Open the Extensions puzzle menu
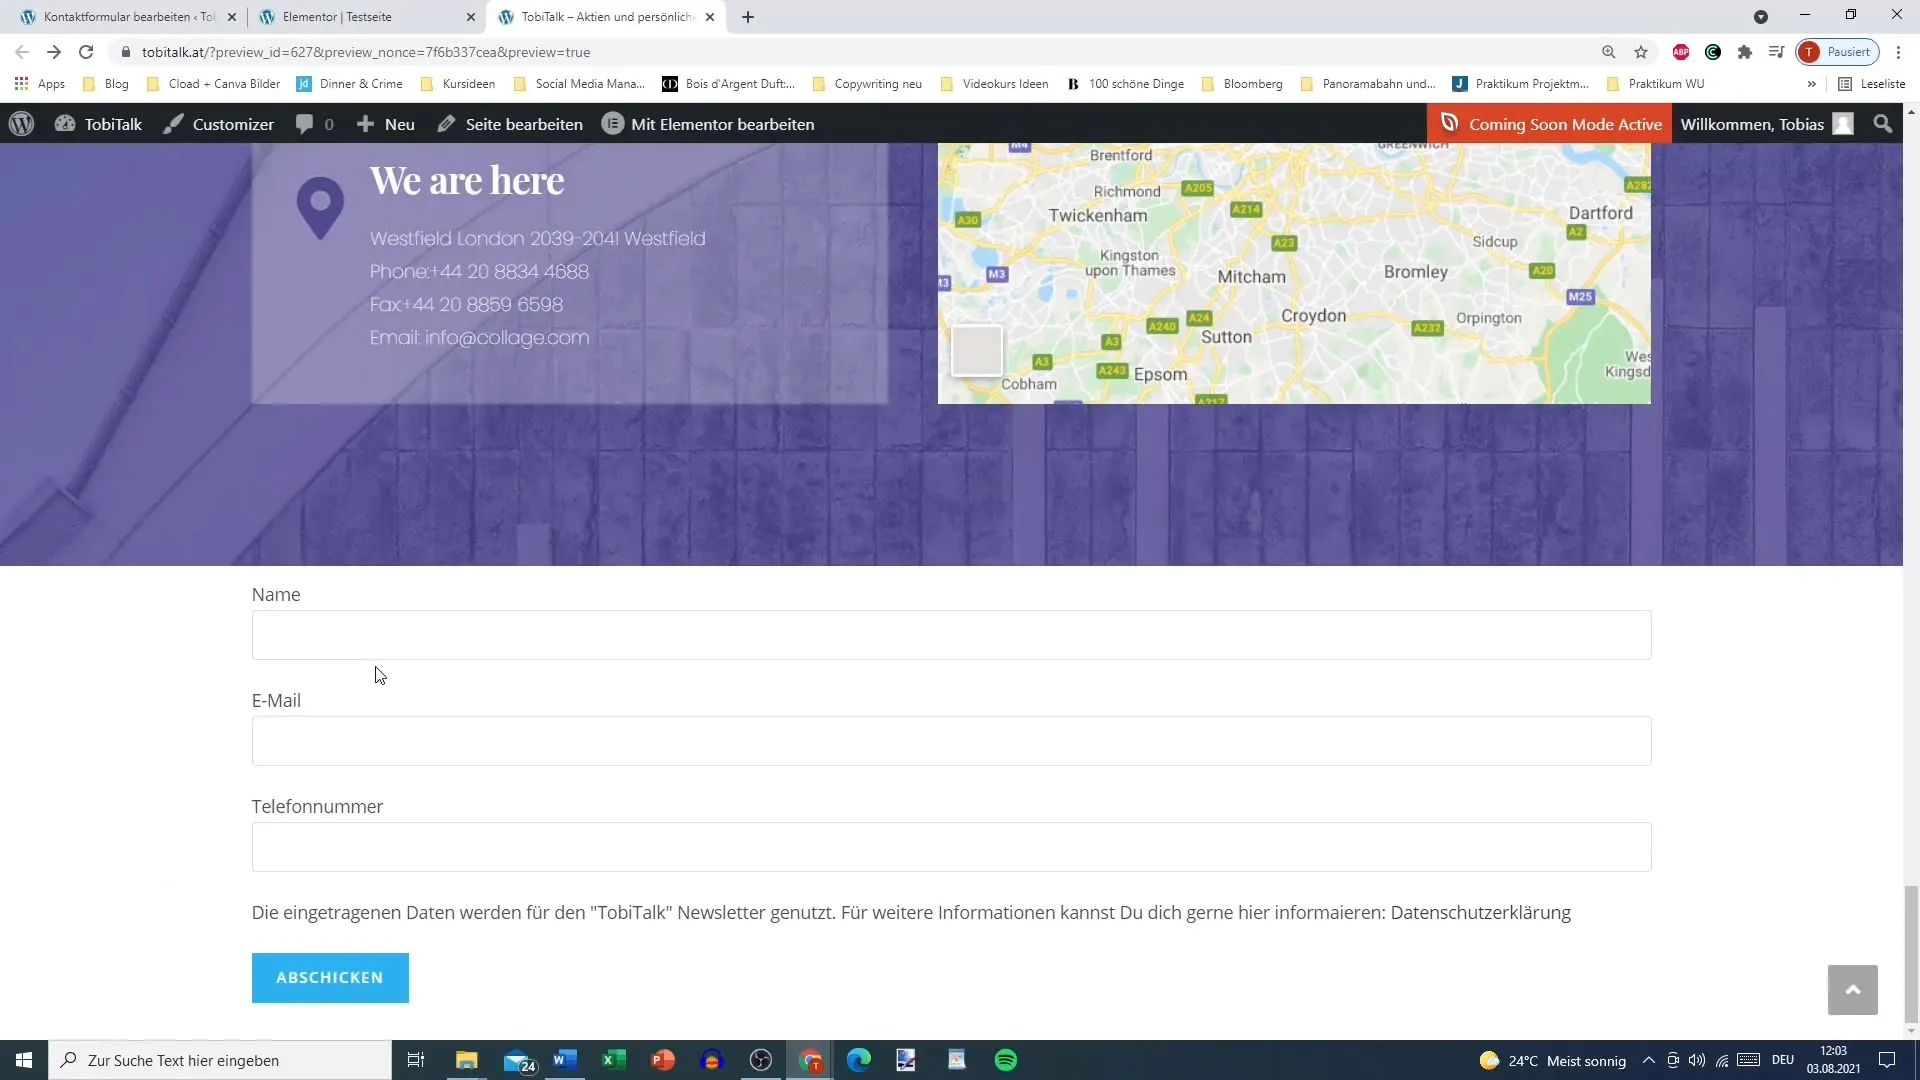The image size is (1920, 1080). pyautogui.click(x=1745, y=52)
